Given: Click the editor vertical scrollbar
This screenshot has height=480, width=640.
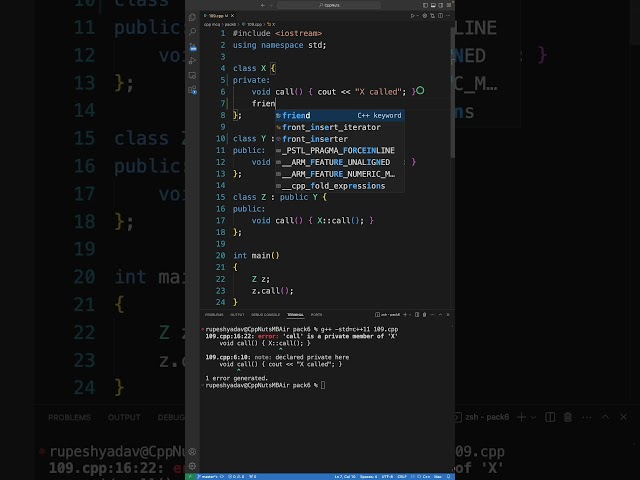Looking at the screenshot, I should 452,94.
